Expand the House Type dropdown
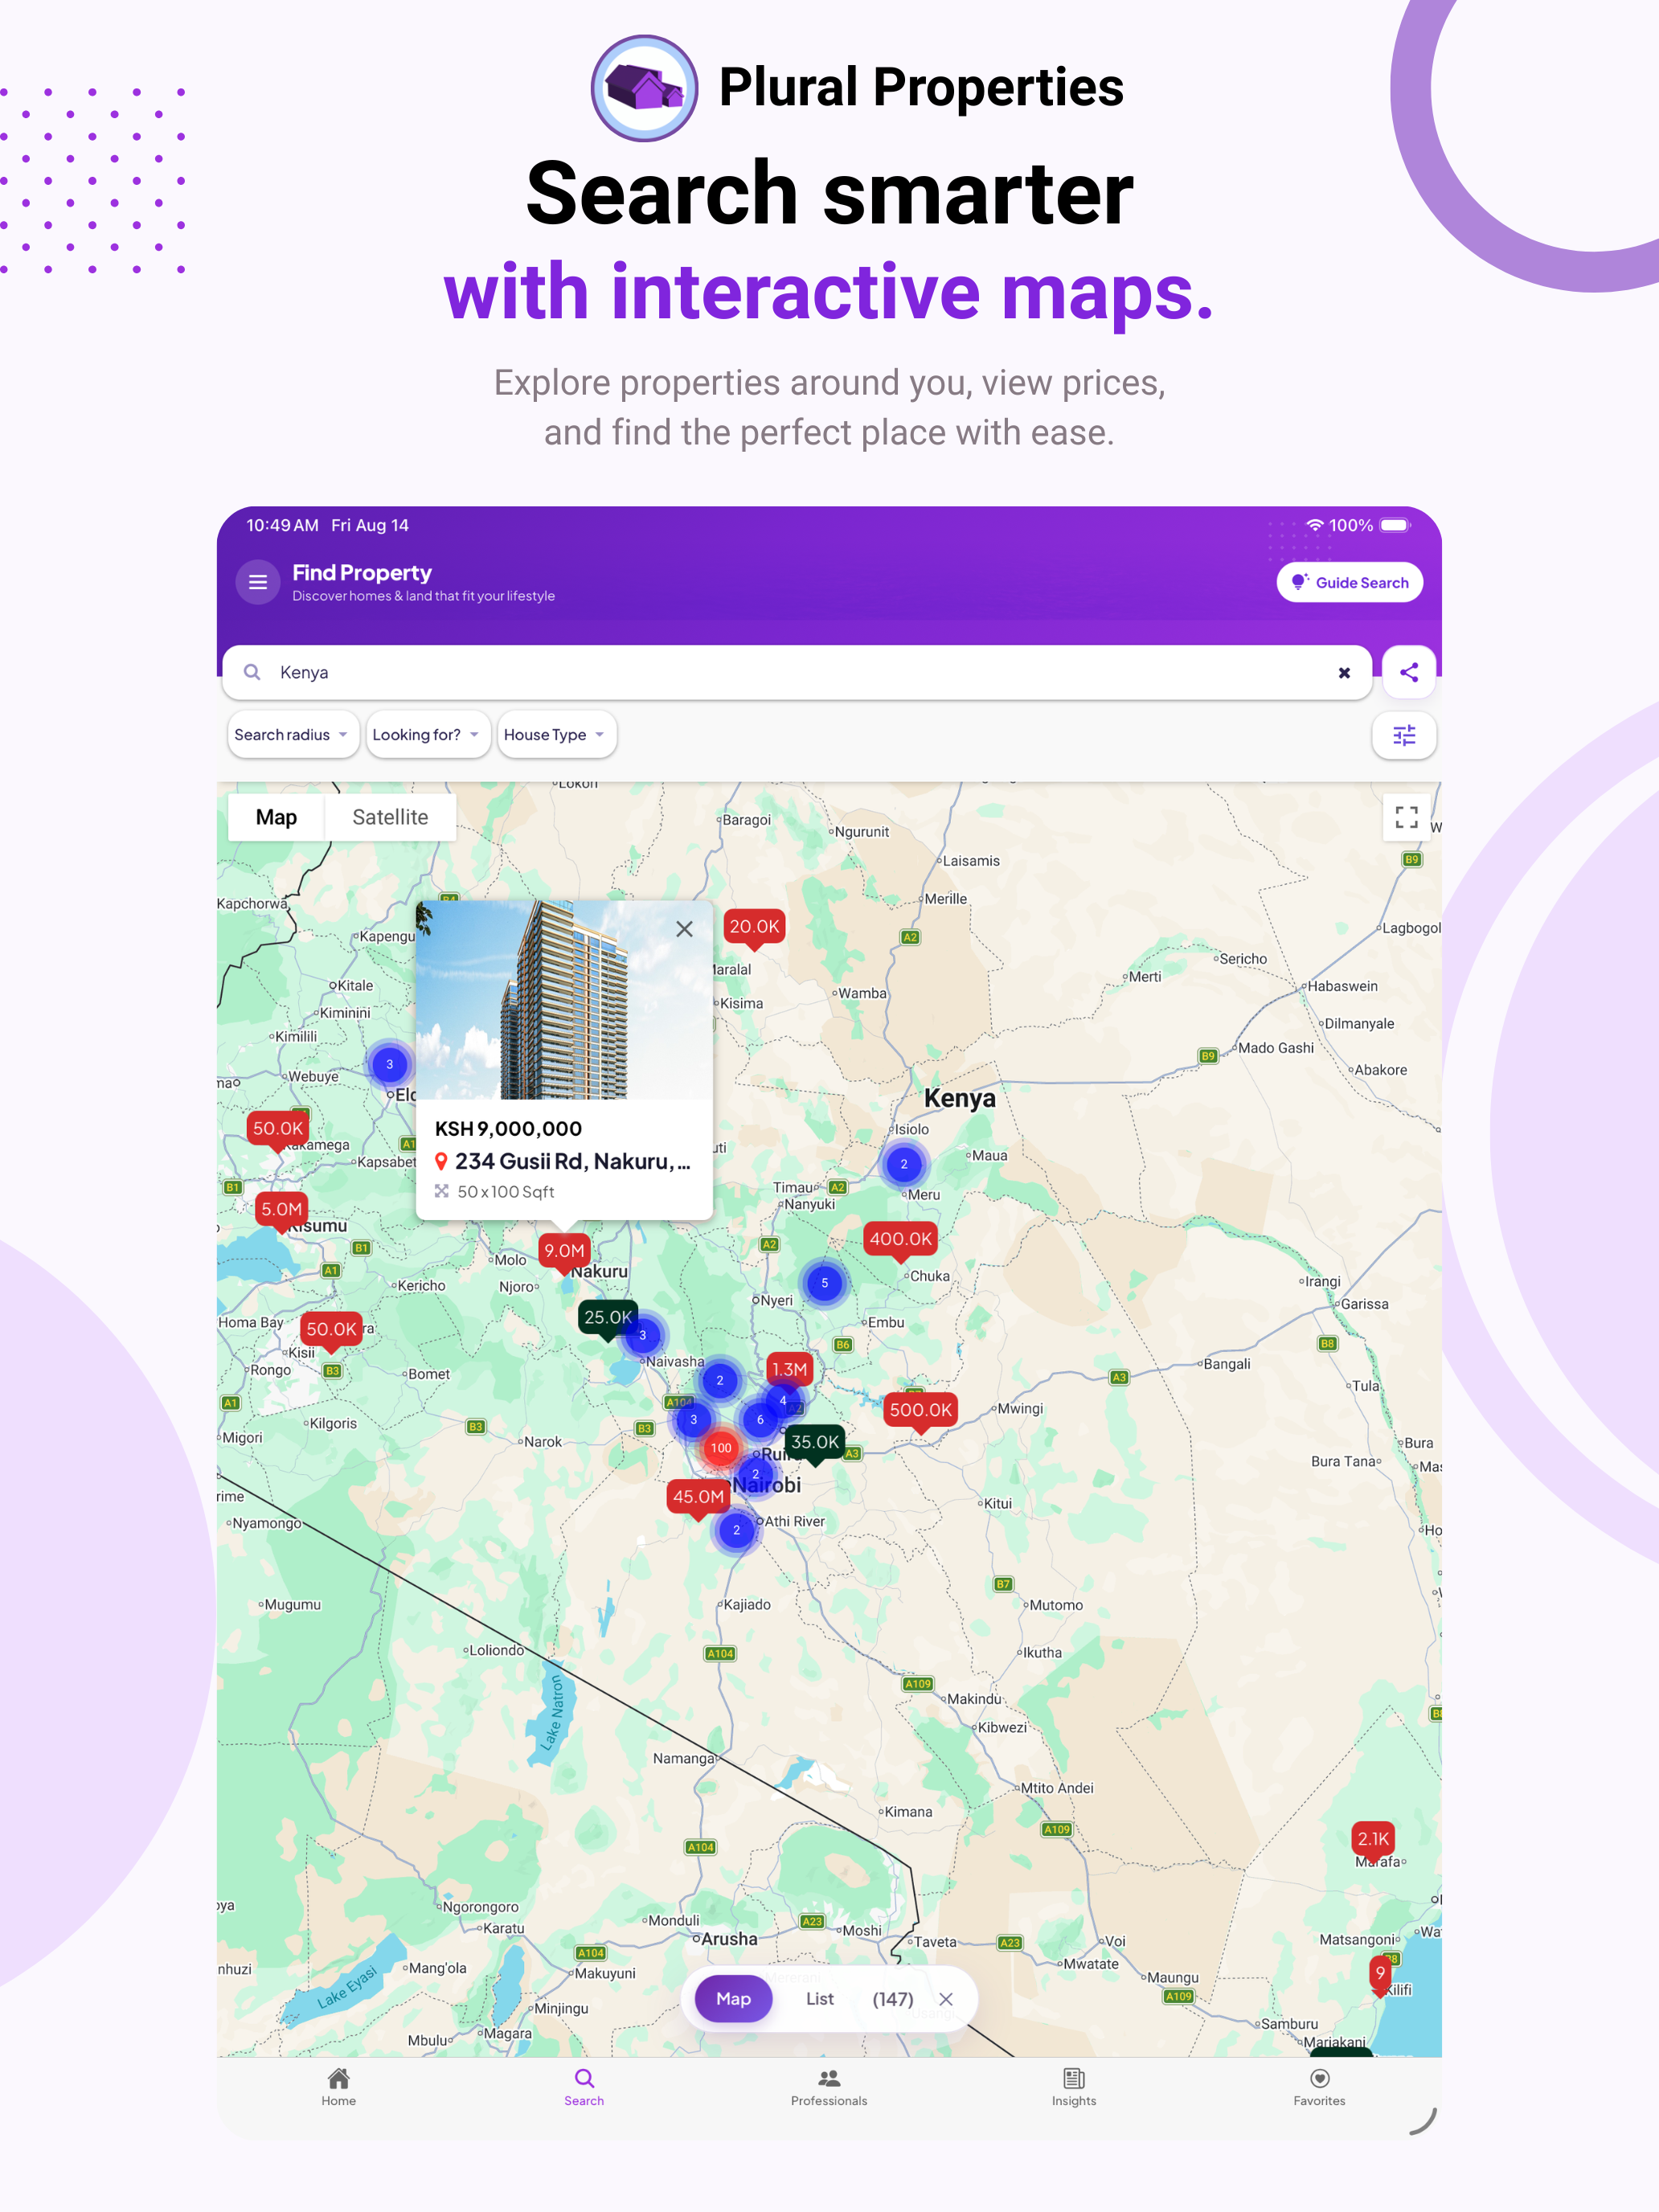Viewport: 1659px width, 2212px height. (556, 735)
